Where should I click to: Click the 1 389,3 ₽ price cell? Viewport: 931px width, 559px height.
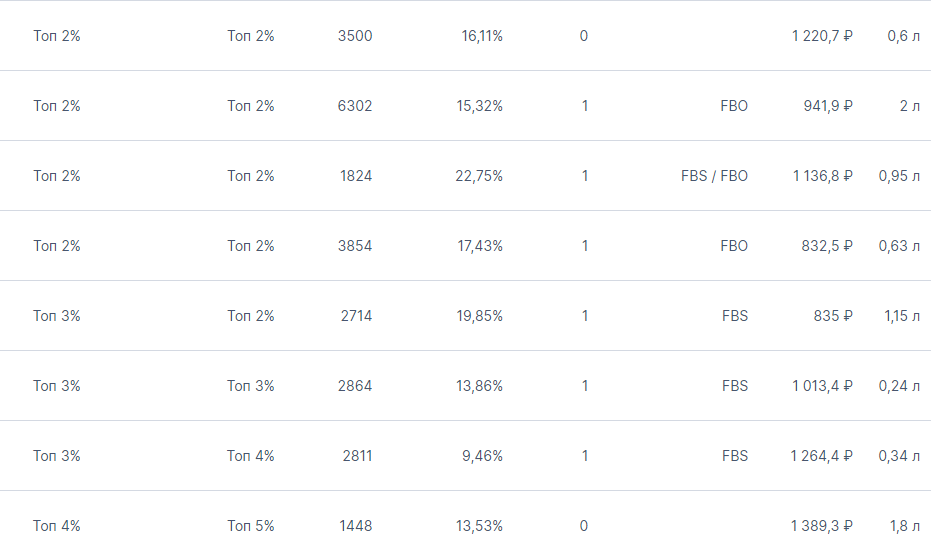coord(822,526)
